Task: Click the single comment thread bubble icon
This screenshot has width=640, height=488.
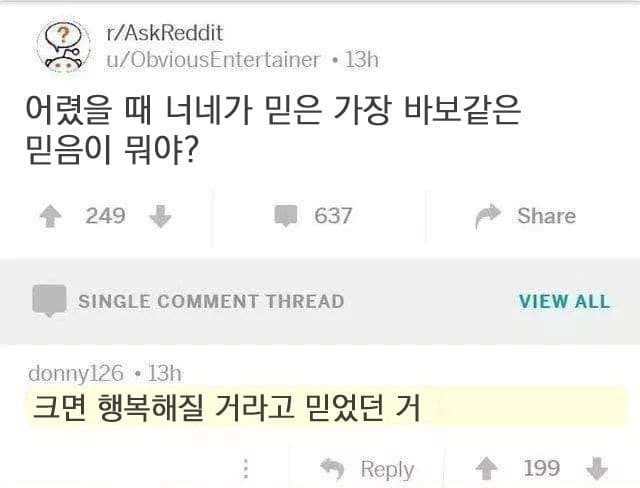Action: (x=50, y=301)
